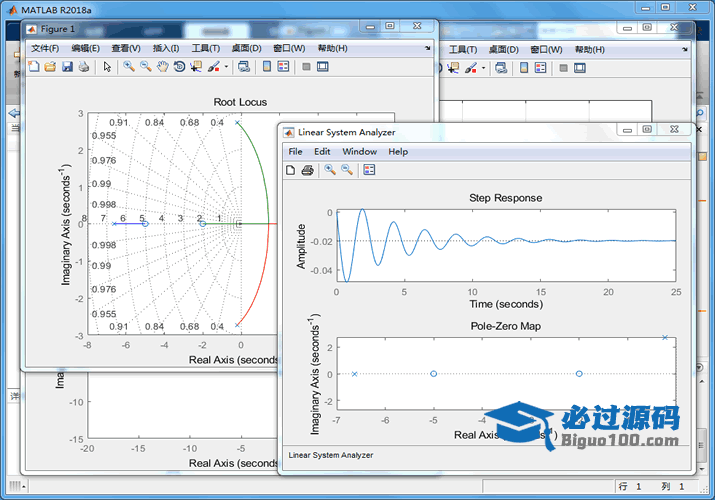Click Save Figure icon in Figure 1 toolbar

click(67, 67)
